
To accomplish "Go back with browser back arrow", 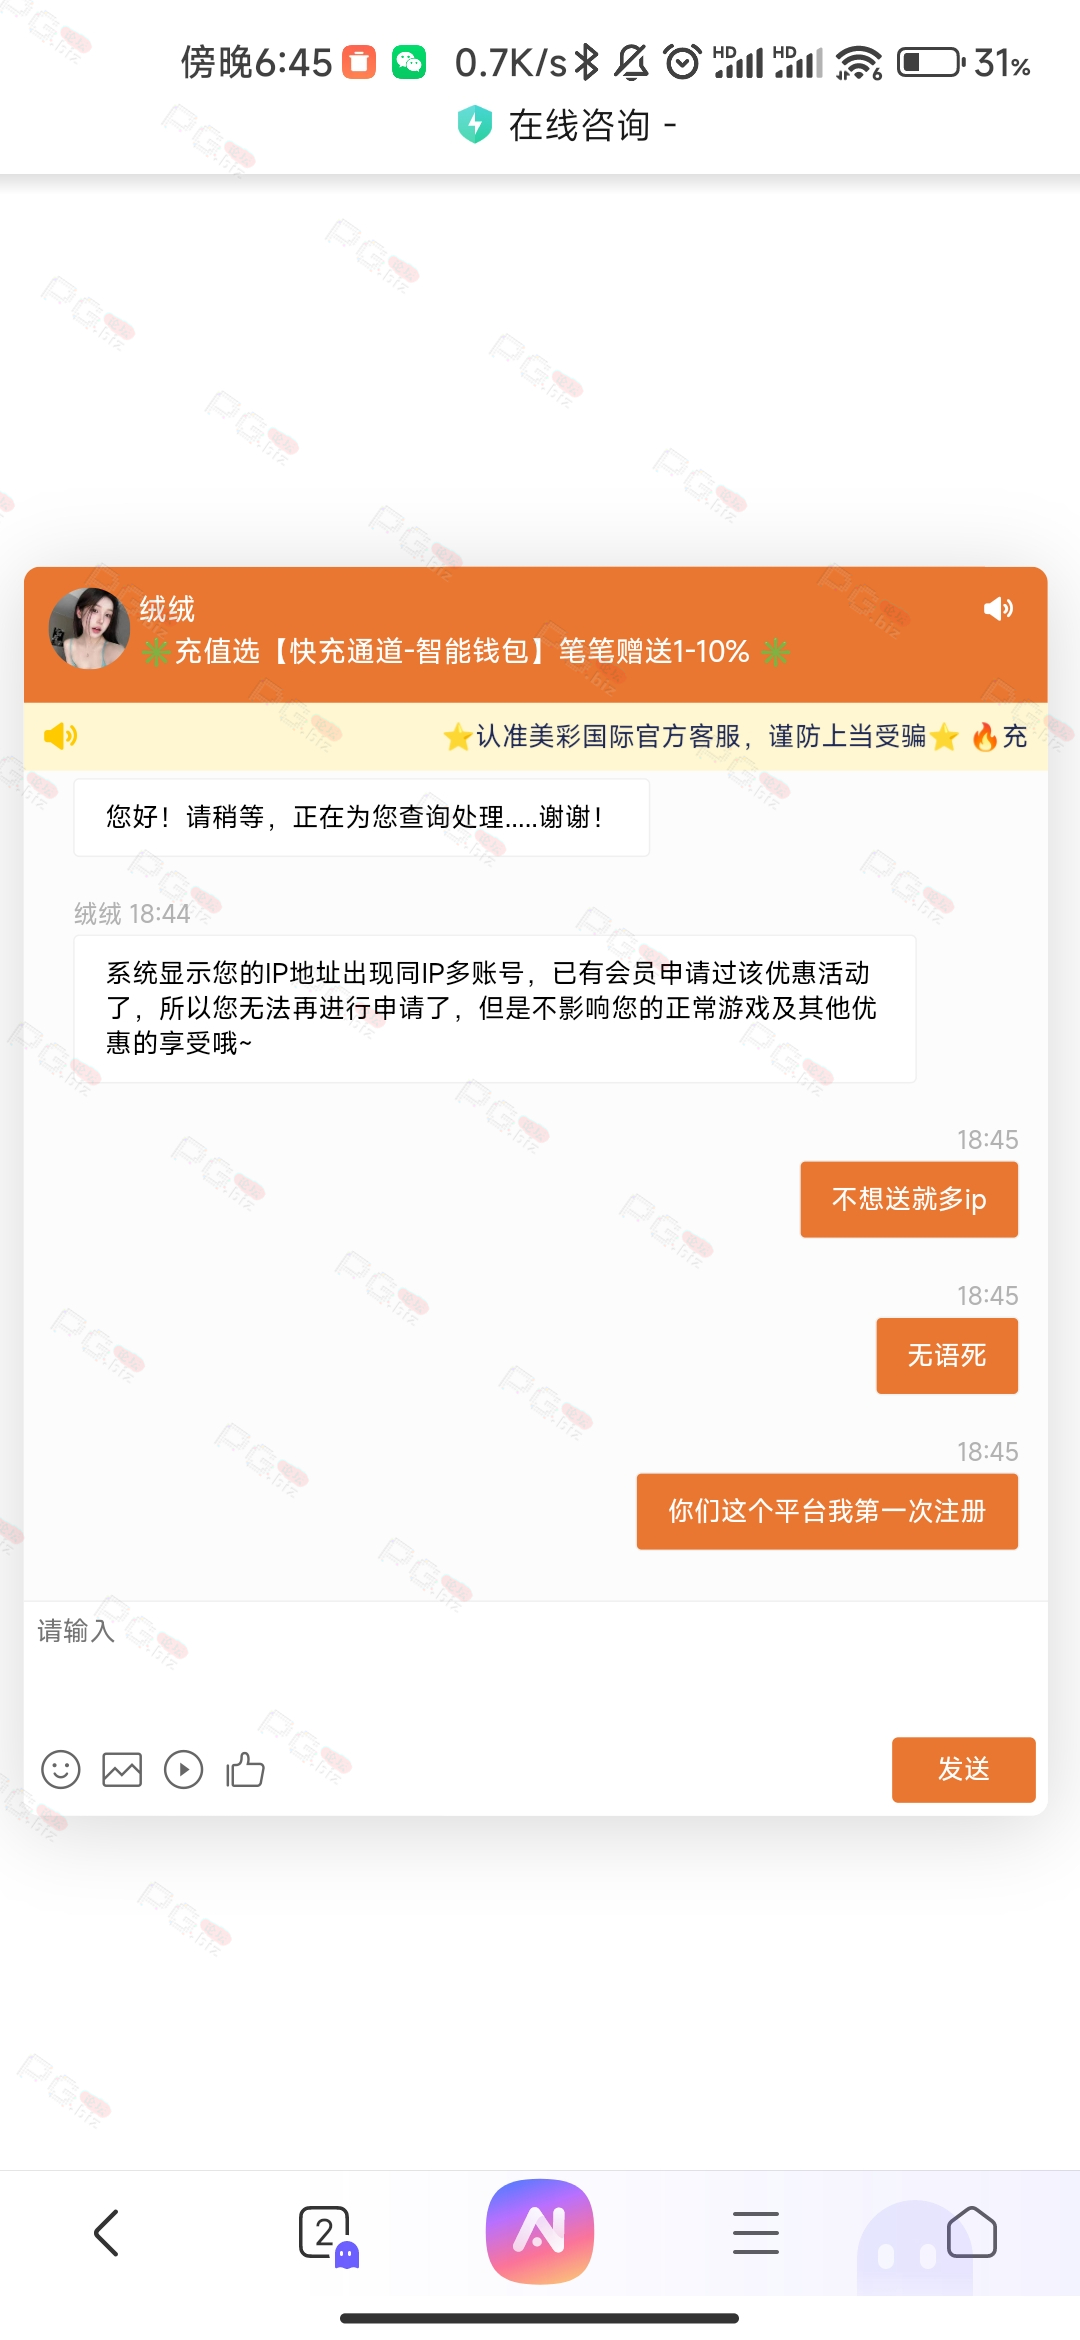I will [106, 2232].
